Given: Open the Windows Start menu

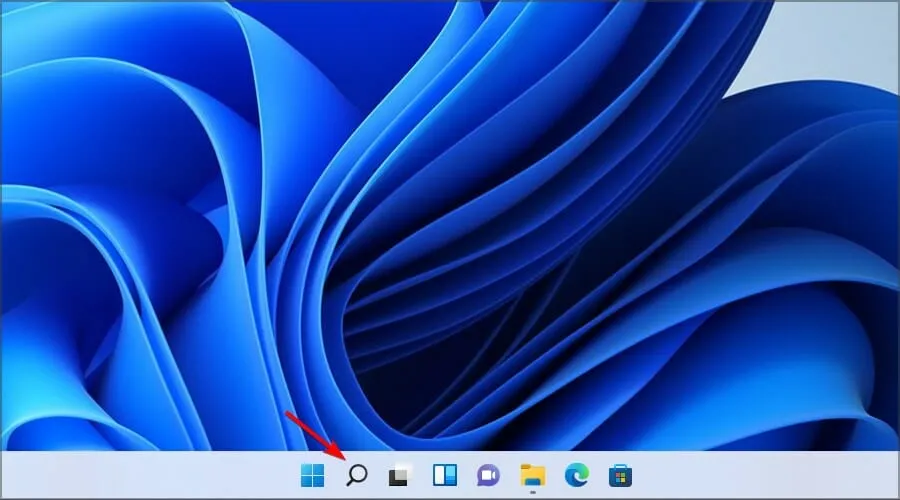Looking at the screenshot, I should point(312,475).
